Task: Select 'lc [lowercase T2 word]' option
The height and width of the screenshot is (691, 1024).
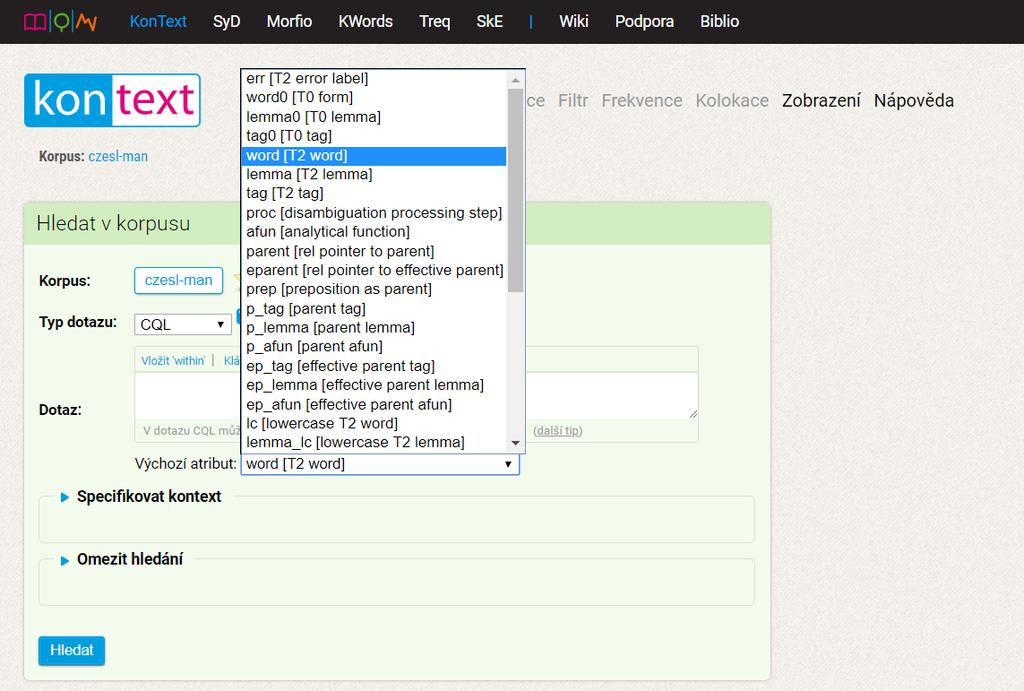Action: (x=374, y=424)
